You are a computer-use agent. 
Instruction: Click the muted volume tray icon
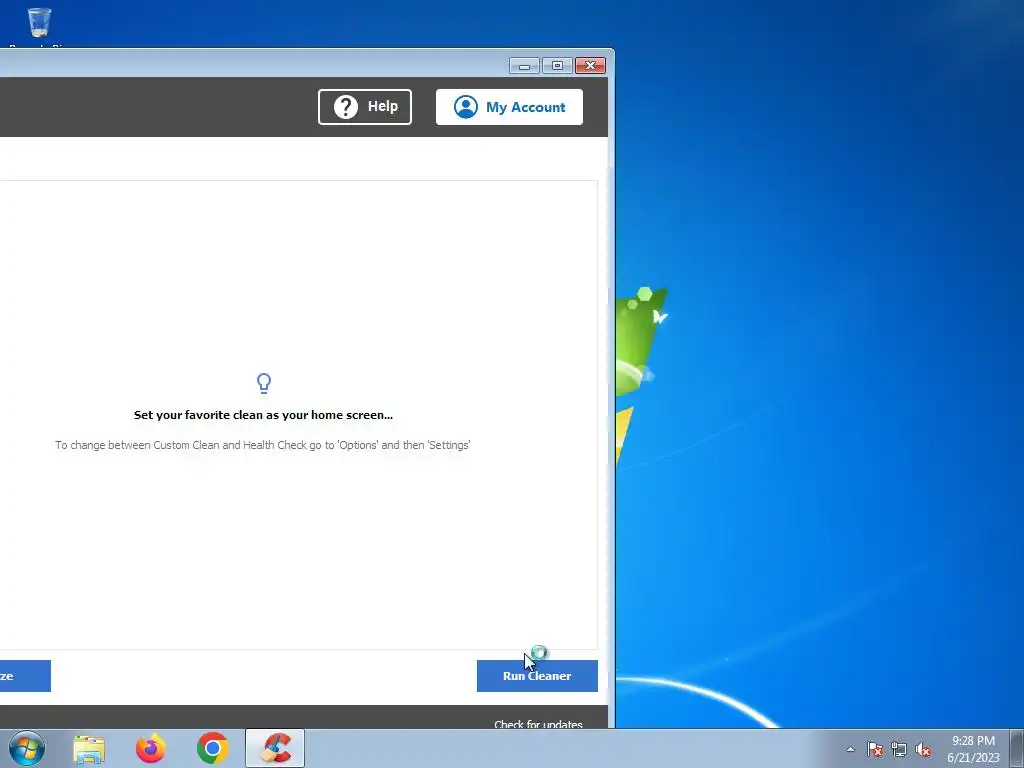923,749
